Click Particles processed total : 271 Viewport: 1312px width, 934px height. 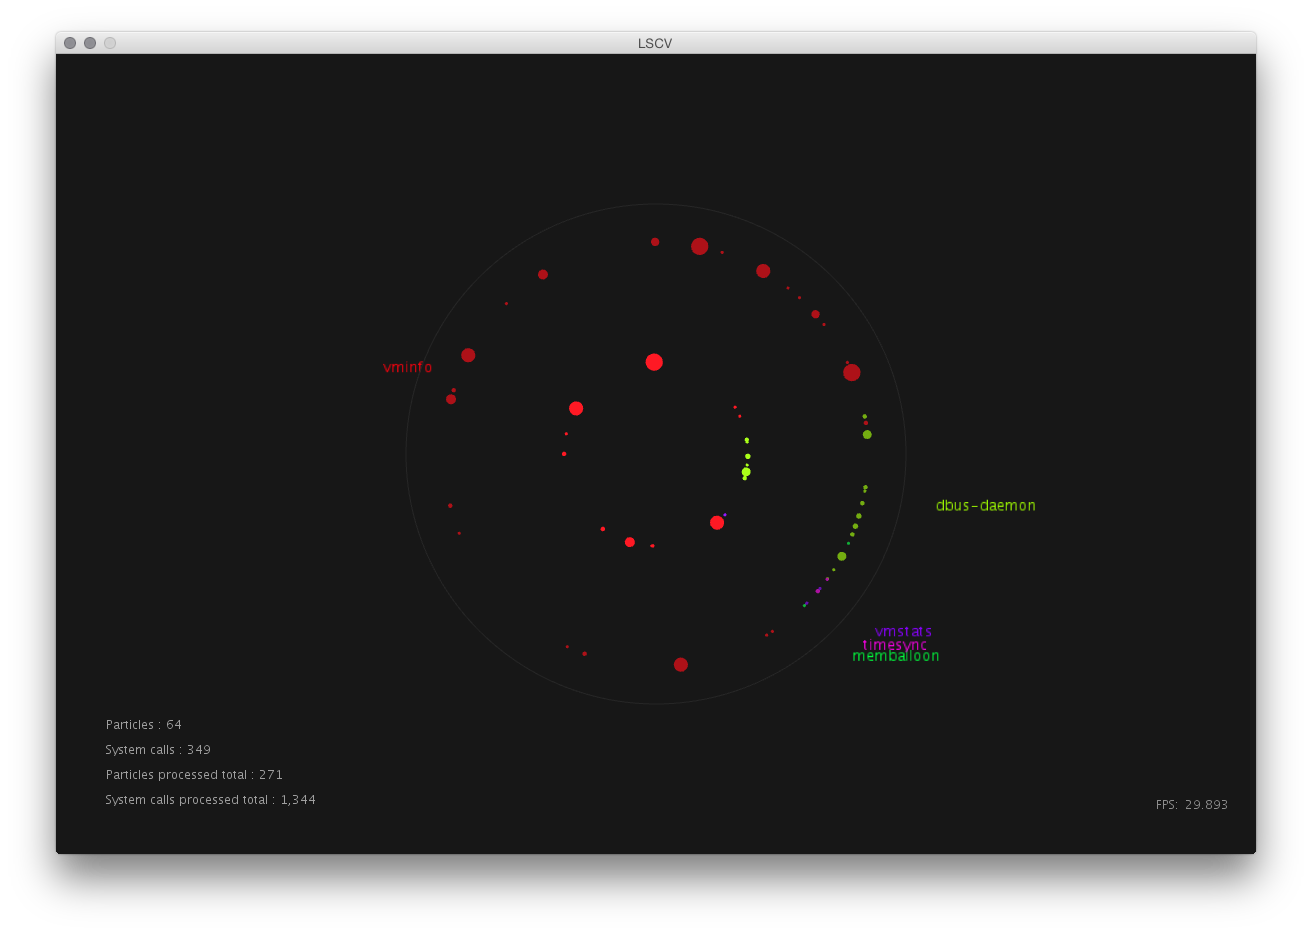tap(194, 774)
